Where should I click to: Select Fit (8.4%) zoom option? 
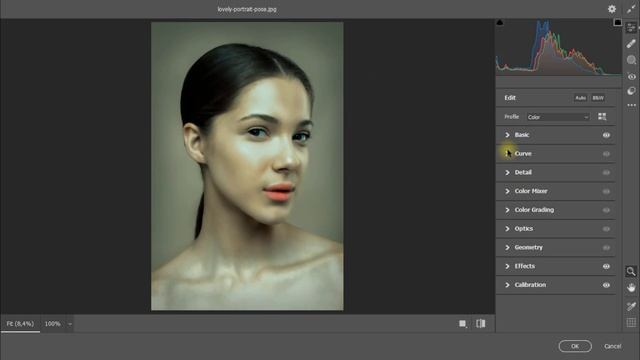[x=20, y=324]
